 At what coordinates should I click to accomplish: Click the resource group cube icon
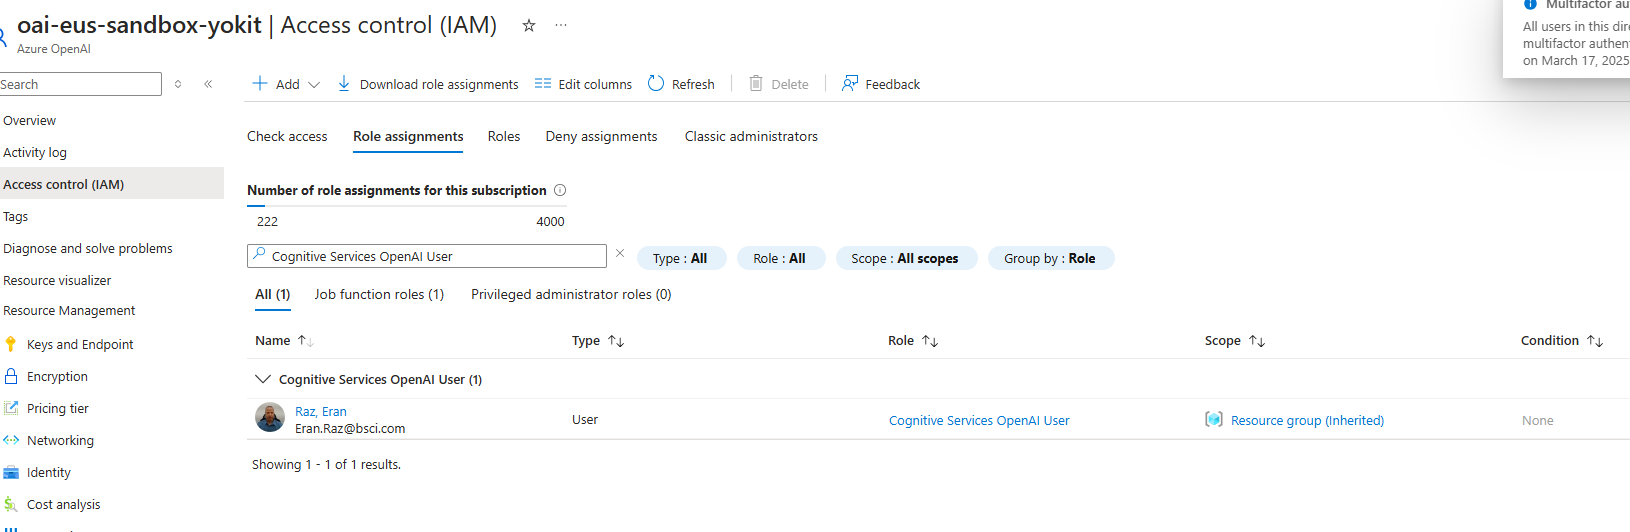(x=1214, y=420)
